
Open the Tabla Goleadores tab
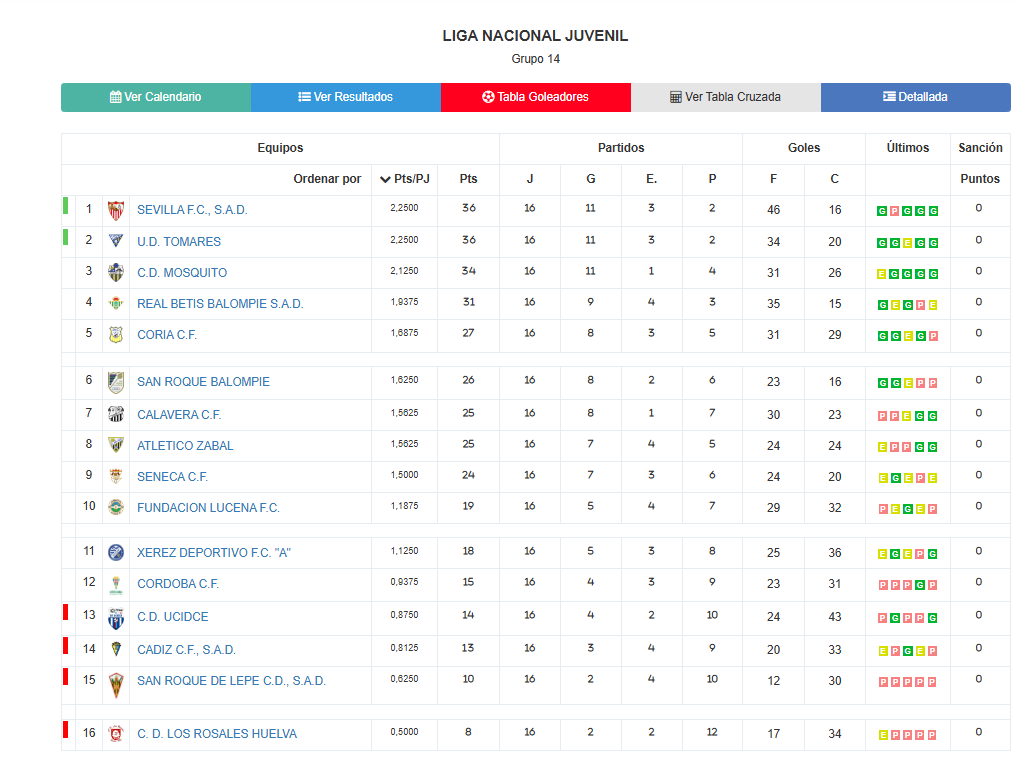pos(536,97)
